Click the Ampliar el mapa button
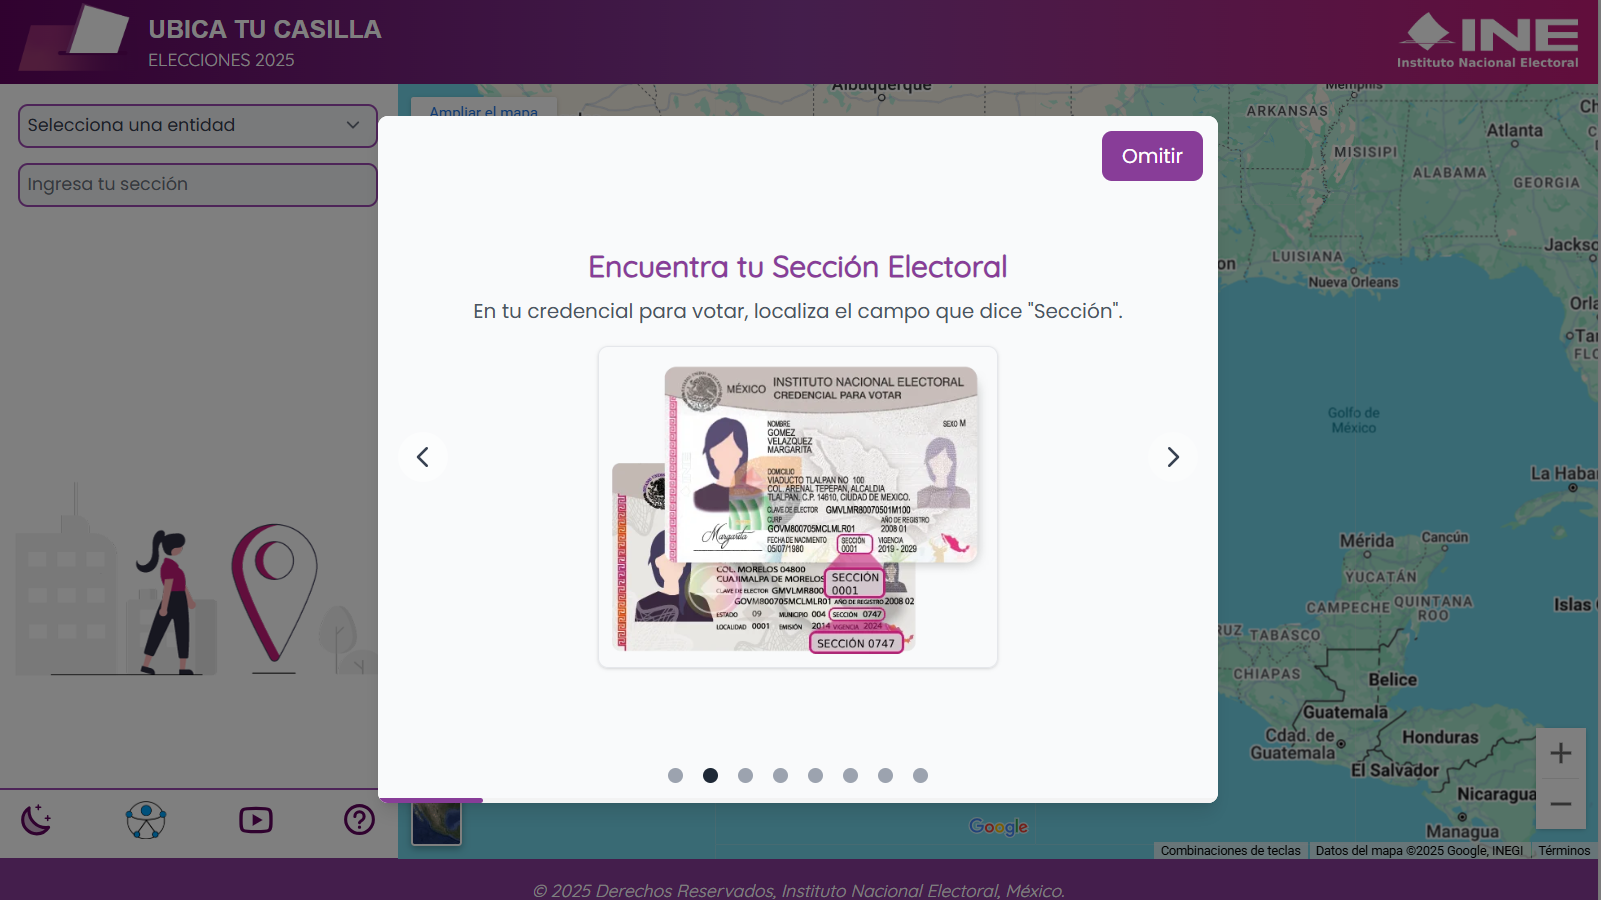Image resolution: width=1601 pixels, height=900 pixels. (x=484, y=108)
